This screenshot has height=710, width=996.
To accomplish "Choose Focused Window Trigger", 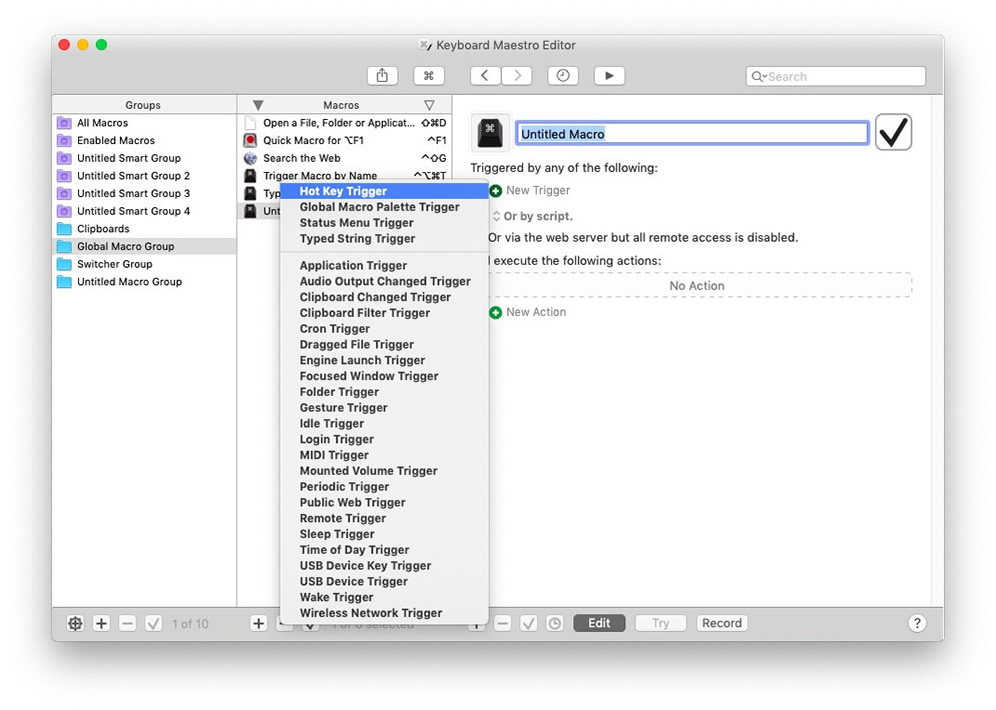I will tap(384, 376).
